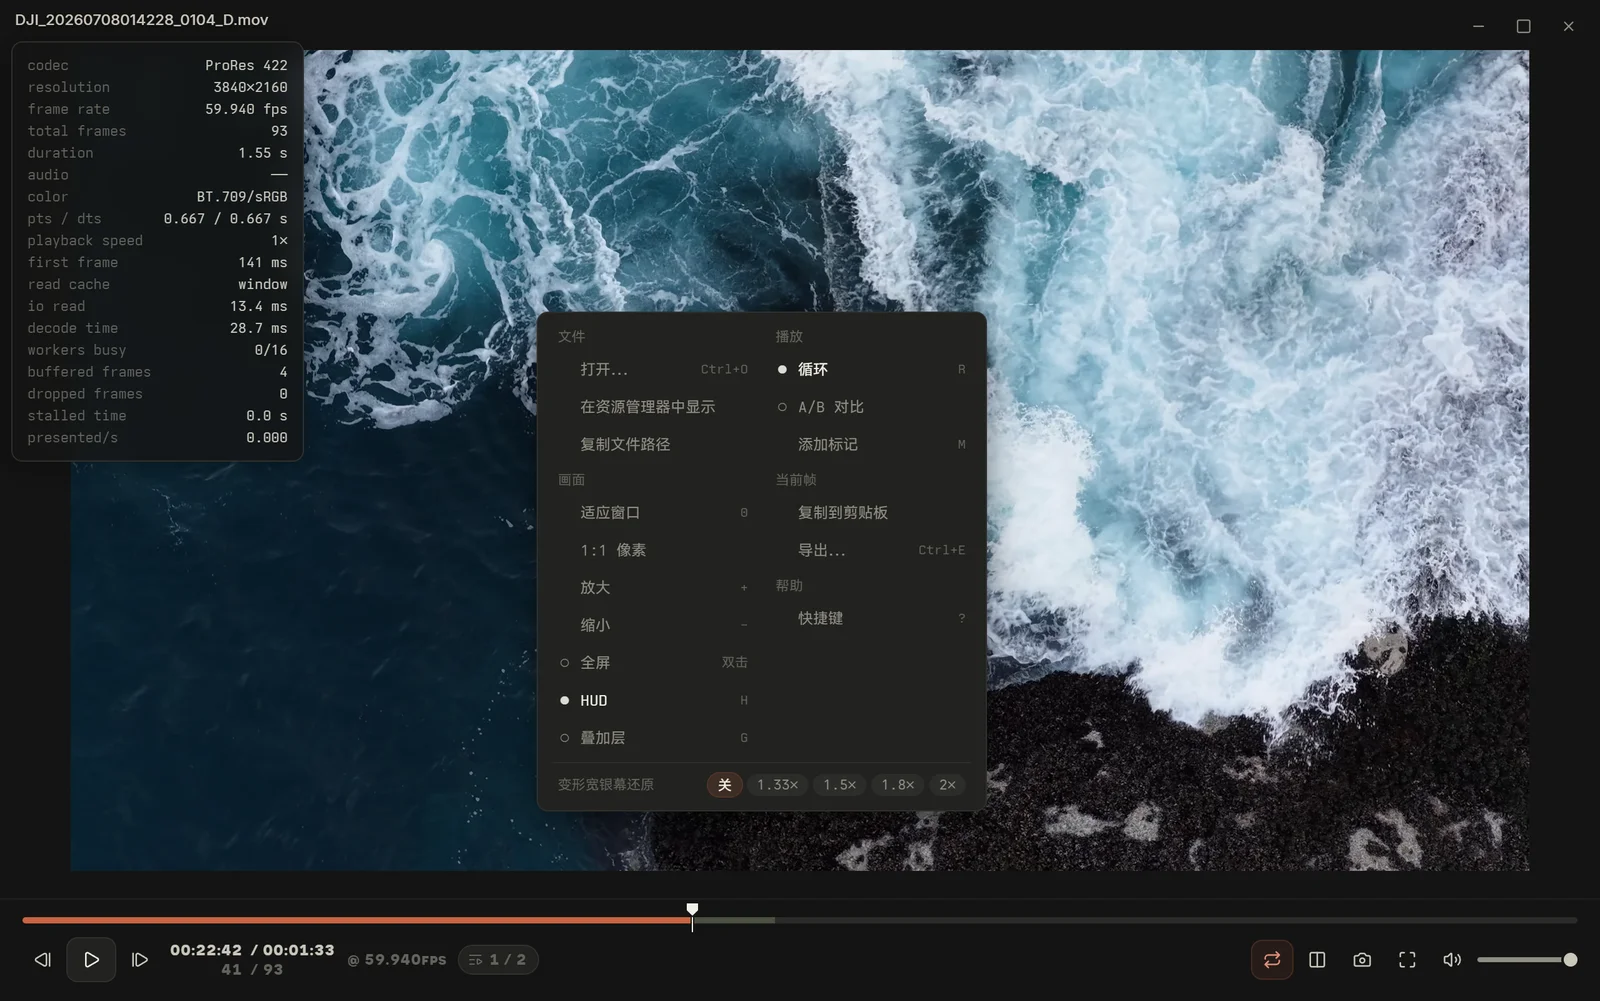Enter fullscreen via the bottom bar icon
The height and width of the screenshot is (1001, 1600).
tap(1407, 960)
